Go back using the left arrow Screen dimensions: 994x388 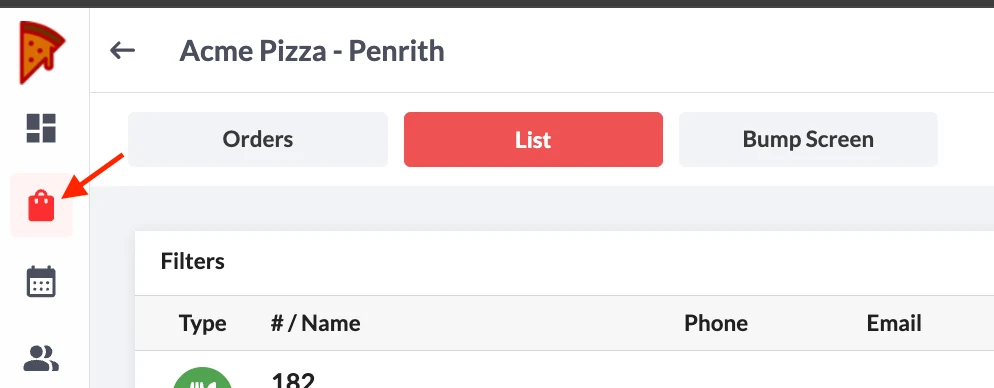click(122, 50)
